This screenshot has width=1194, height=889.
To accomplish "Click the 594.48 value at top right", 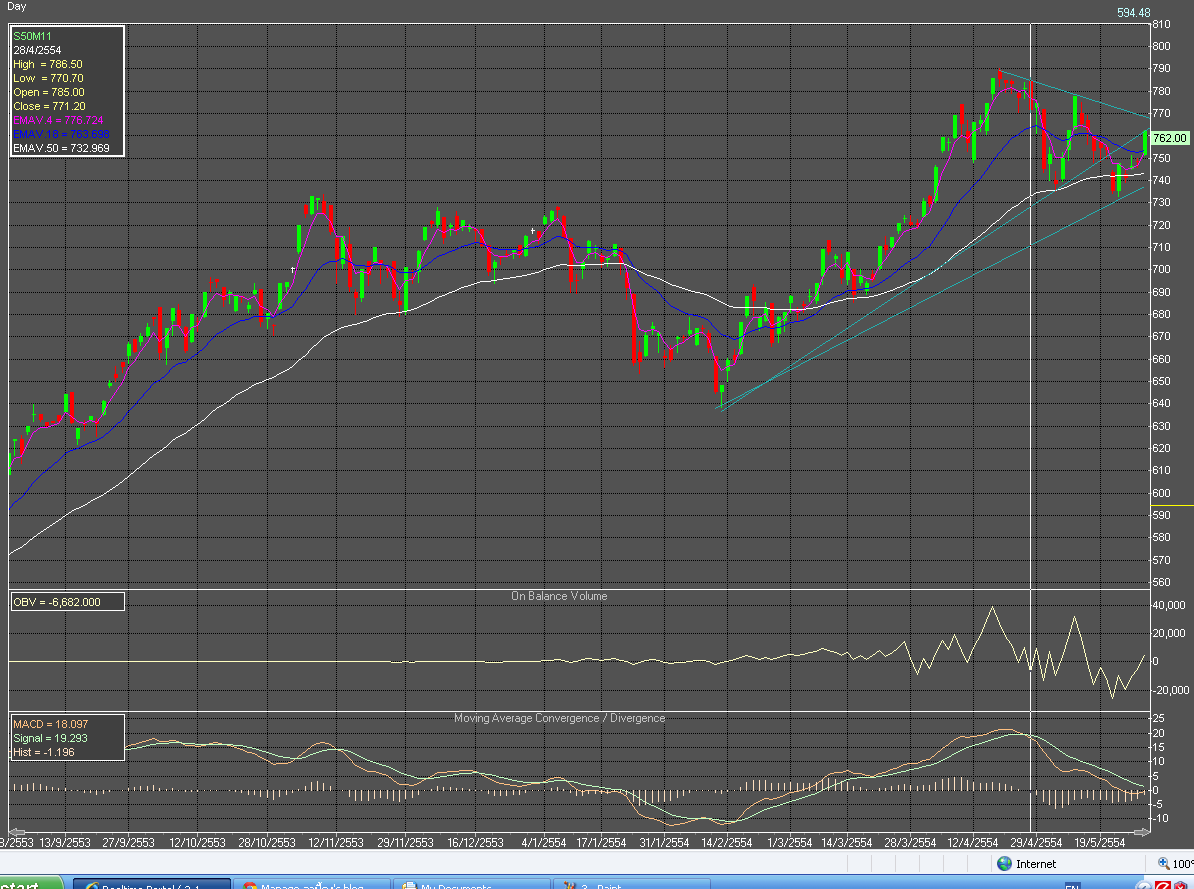I will (1133, 13).
